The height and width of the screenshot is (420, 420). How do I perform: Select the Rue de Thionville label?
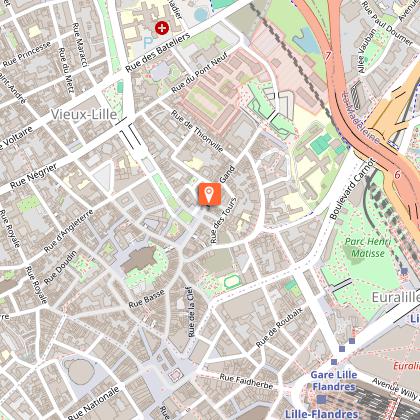tap(197, 131)
